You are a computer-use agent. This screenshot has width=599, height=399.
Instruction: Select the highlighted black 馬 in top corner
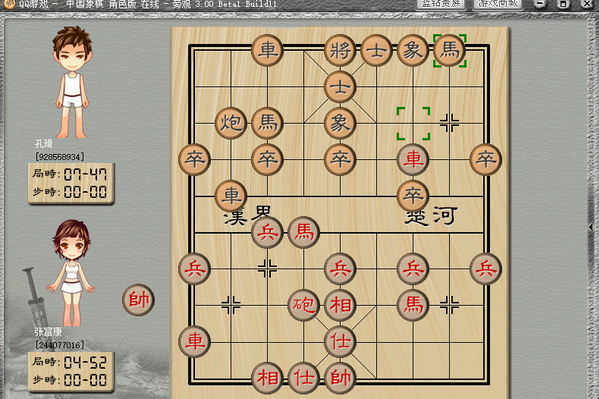tap(449, 50)
